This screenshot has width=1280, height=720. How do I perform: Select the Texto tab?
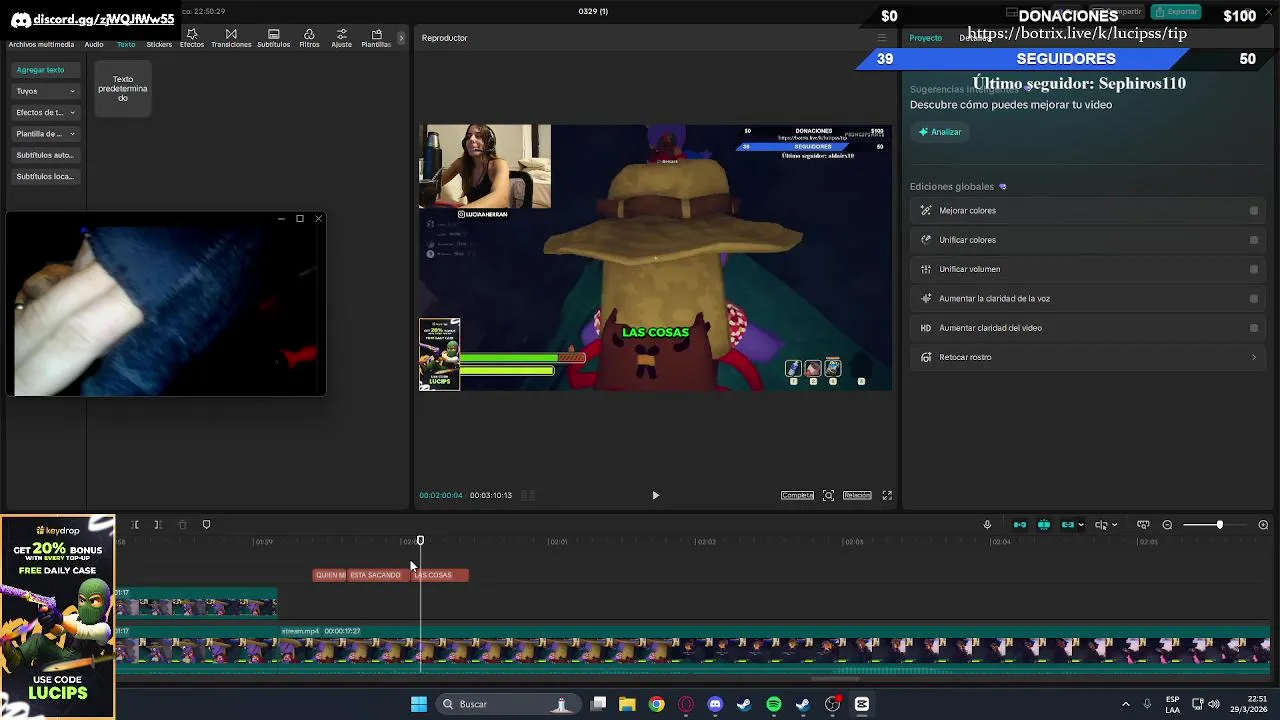[x=126, y=44]
